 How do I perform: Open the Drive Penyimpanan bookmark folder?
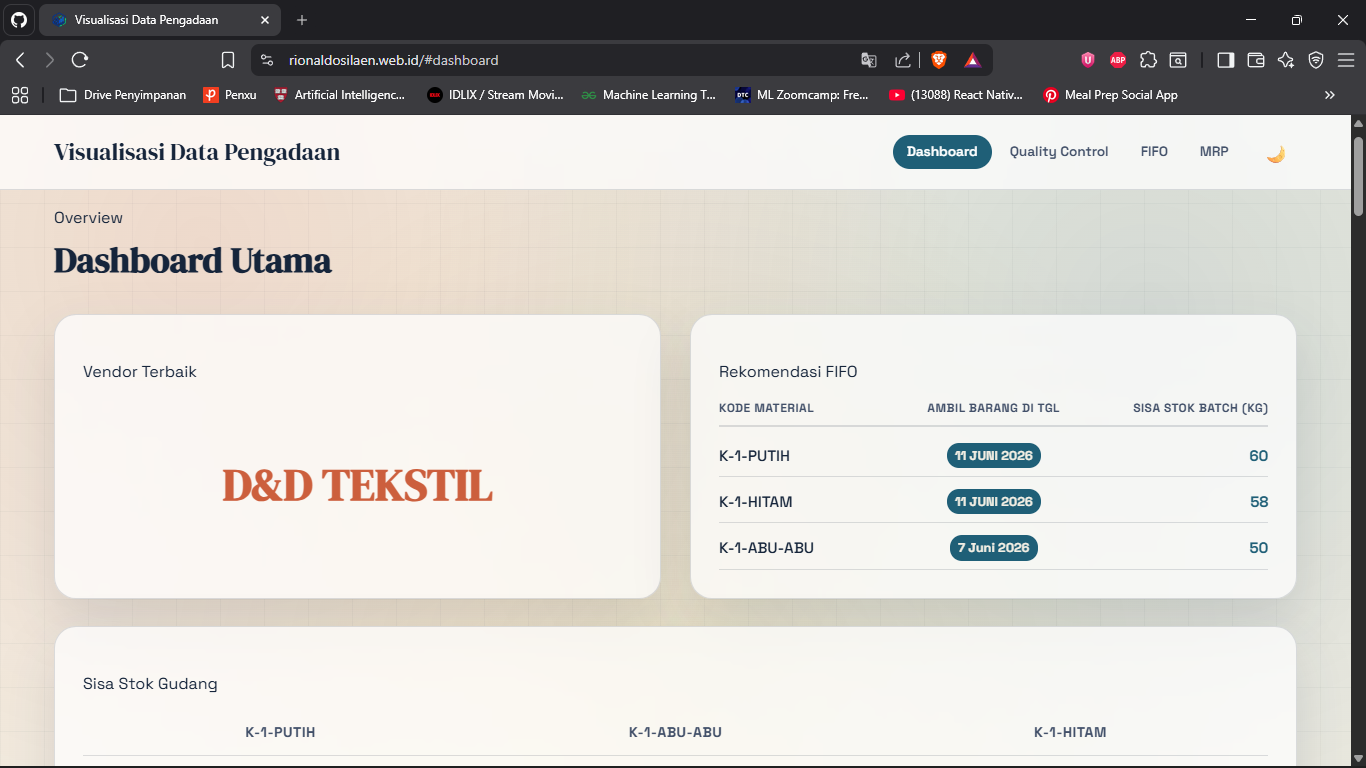pyautogui.click(x=123, y=95)
